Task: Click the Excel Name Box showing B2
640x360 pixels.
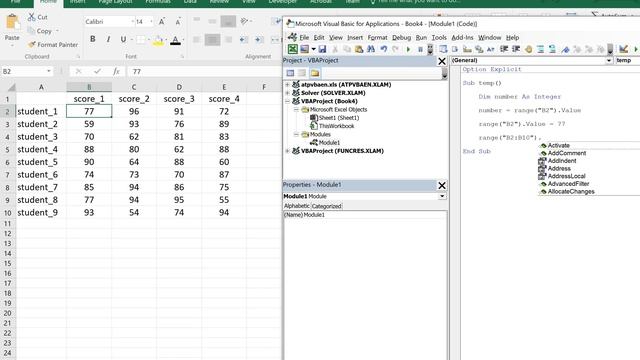Action: [27, 71]
